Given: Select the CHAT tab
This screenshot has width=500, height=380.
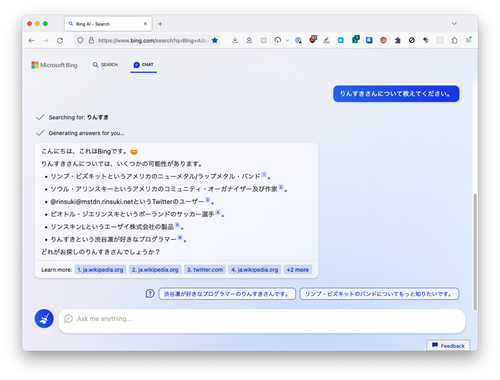Looking at the screenshot, I should tap(143, 65).
